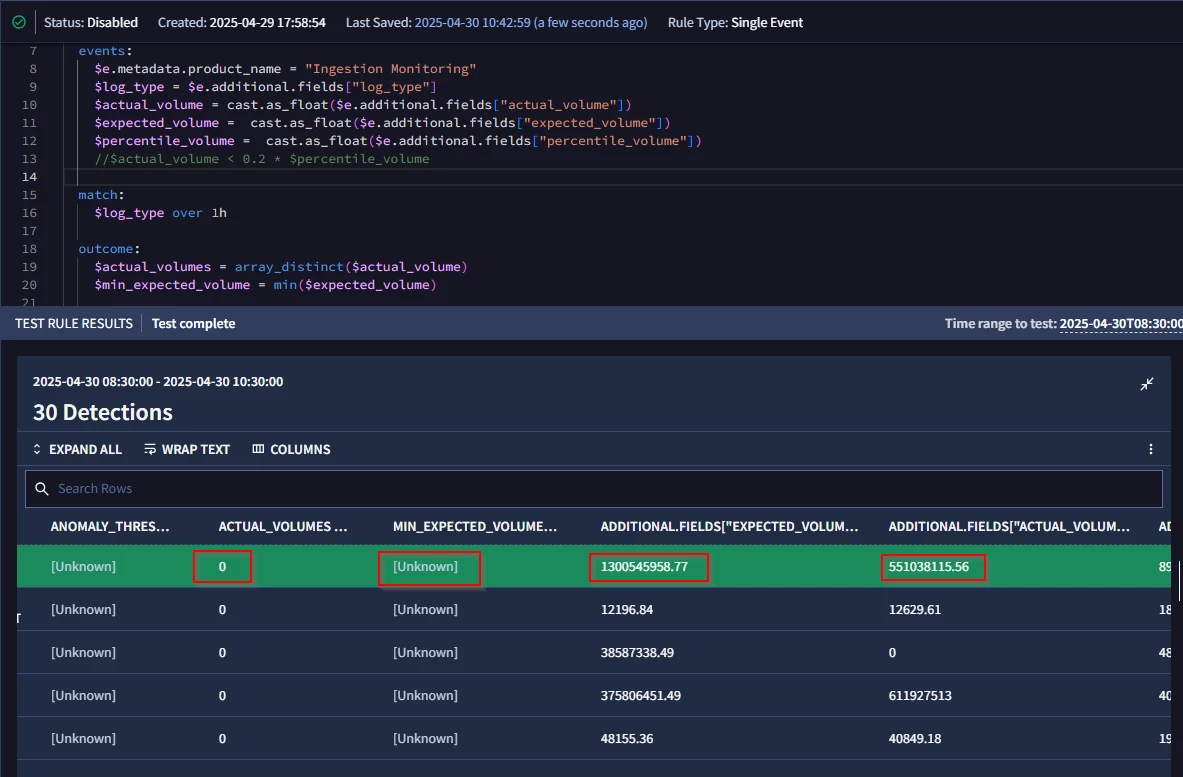Sort by ANOMALY_THRES... column header
Image resolution: width=1183 pixels, height=777 pixels.
[x=110, y=527]
